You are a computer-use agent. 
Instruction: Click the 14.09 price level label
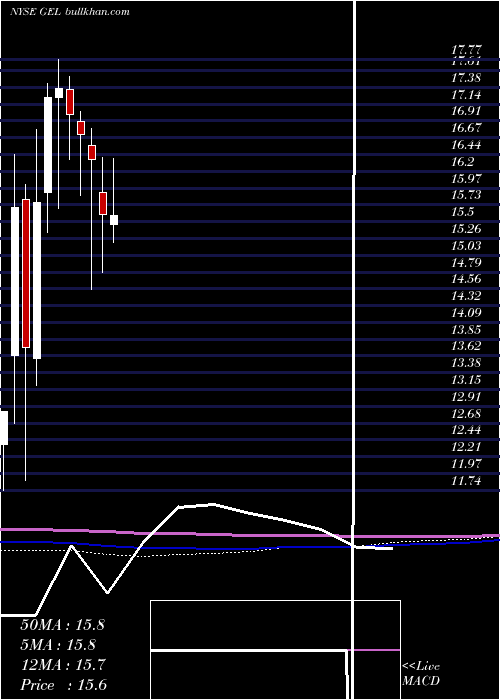tap(466, 312)
